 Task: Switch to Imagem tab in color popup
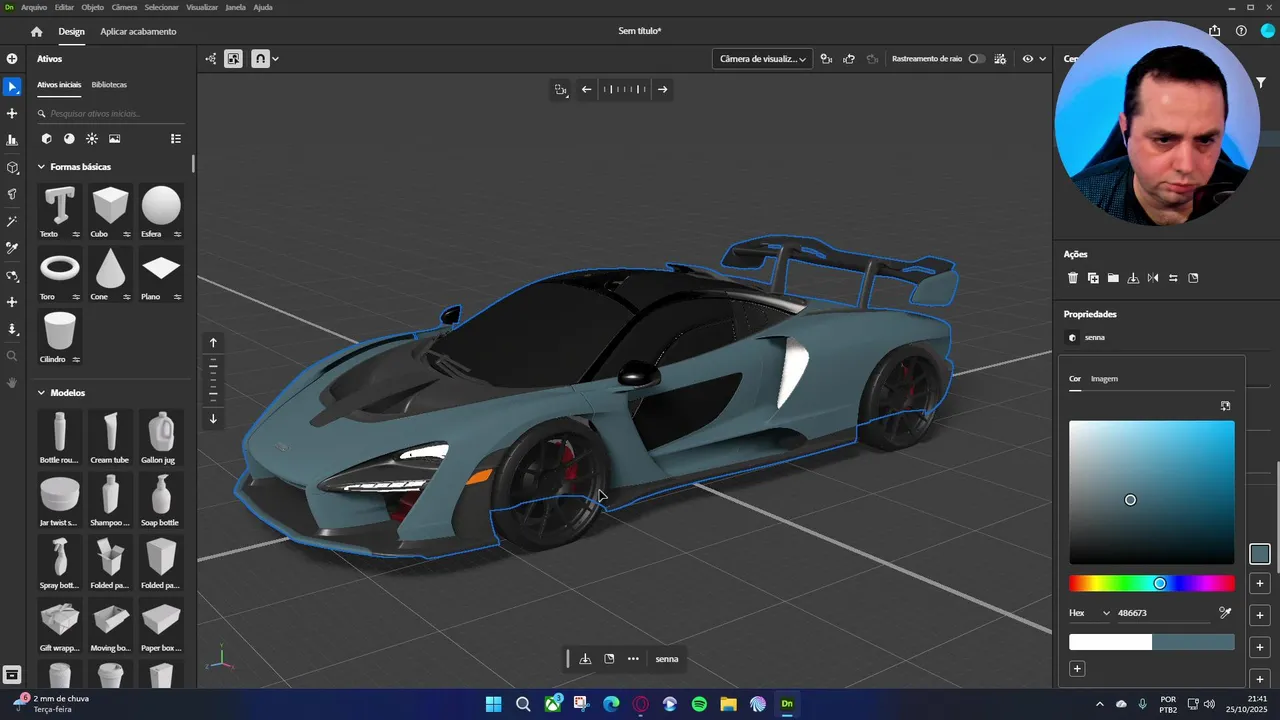1104,379
